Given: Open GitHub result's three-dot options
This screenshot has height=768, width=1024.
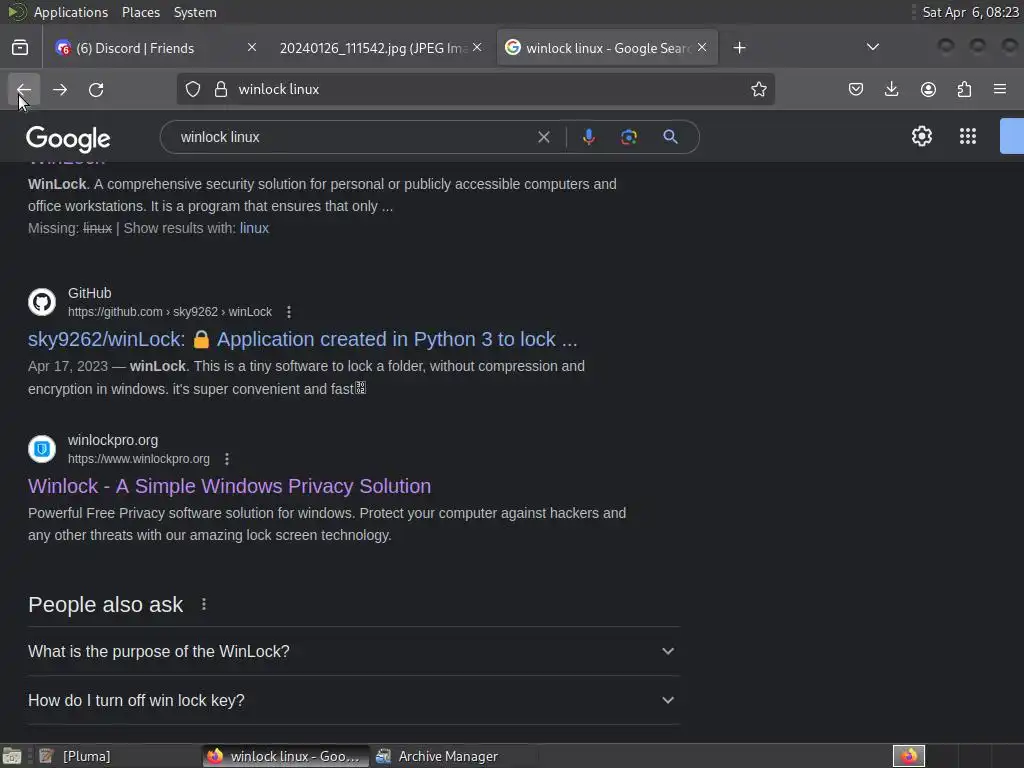Looking at the screenshot, I should (x=289, y=312).
